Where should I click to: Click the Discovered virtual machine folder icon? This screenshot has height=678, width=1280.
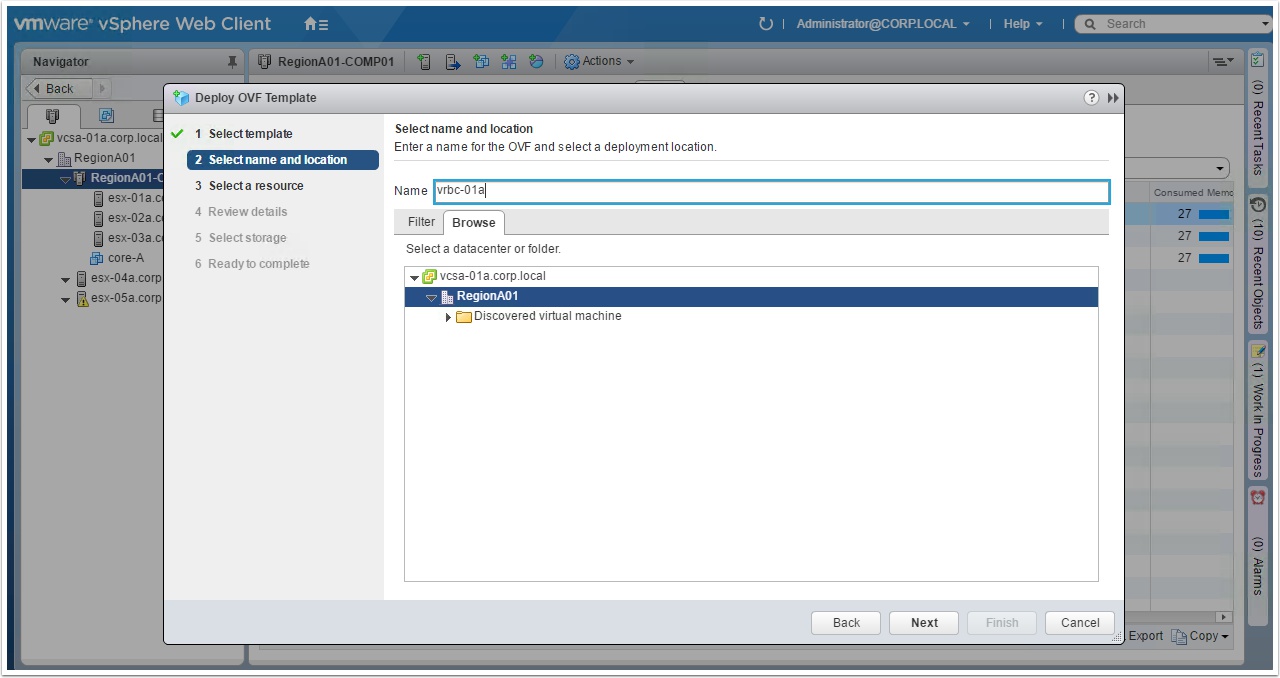pyautogui.click(x=464, y=317)
